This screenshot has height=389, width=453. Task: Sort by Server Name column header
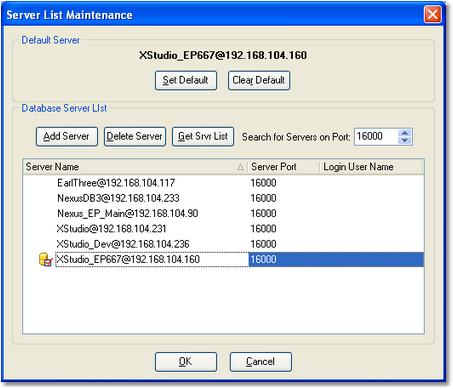tap(135, 167)
